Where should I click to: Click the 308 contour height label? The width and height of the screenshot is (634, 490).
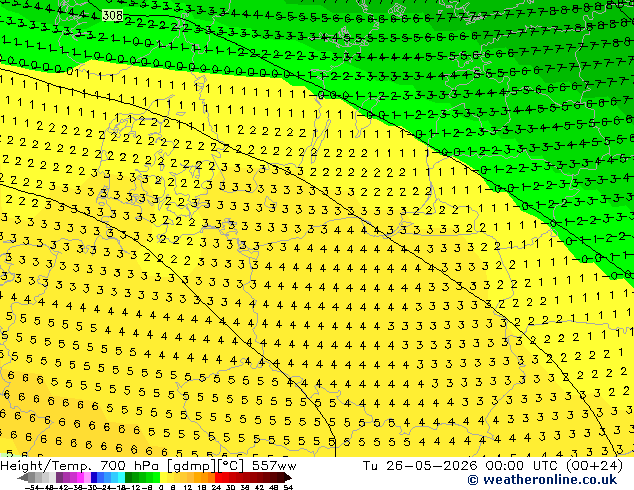[x=112, y=16]
